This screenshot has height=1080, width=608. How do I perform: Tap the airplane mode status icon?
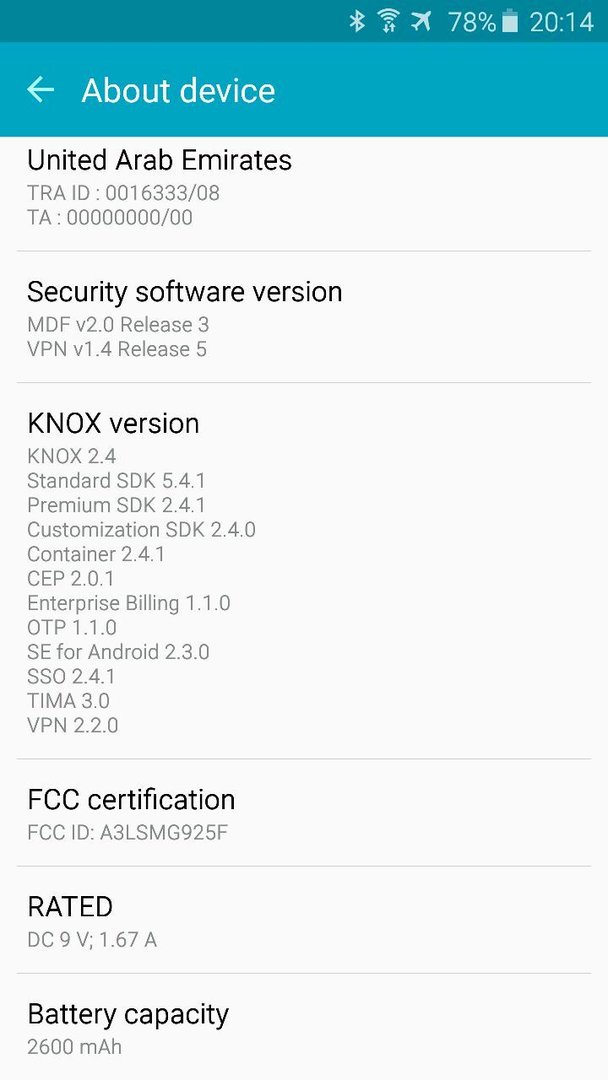coord(421,21)
